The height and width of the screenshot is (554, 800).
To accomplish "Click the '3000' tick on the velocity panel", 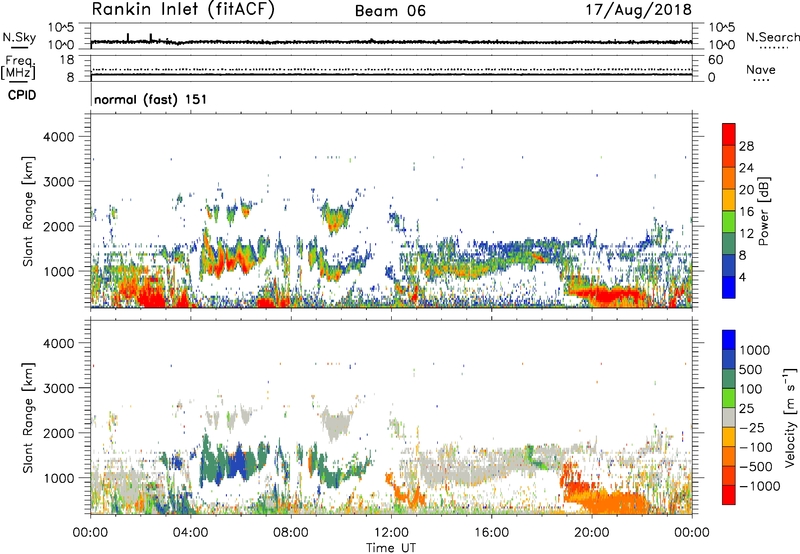I will point(59,388).
